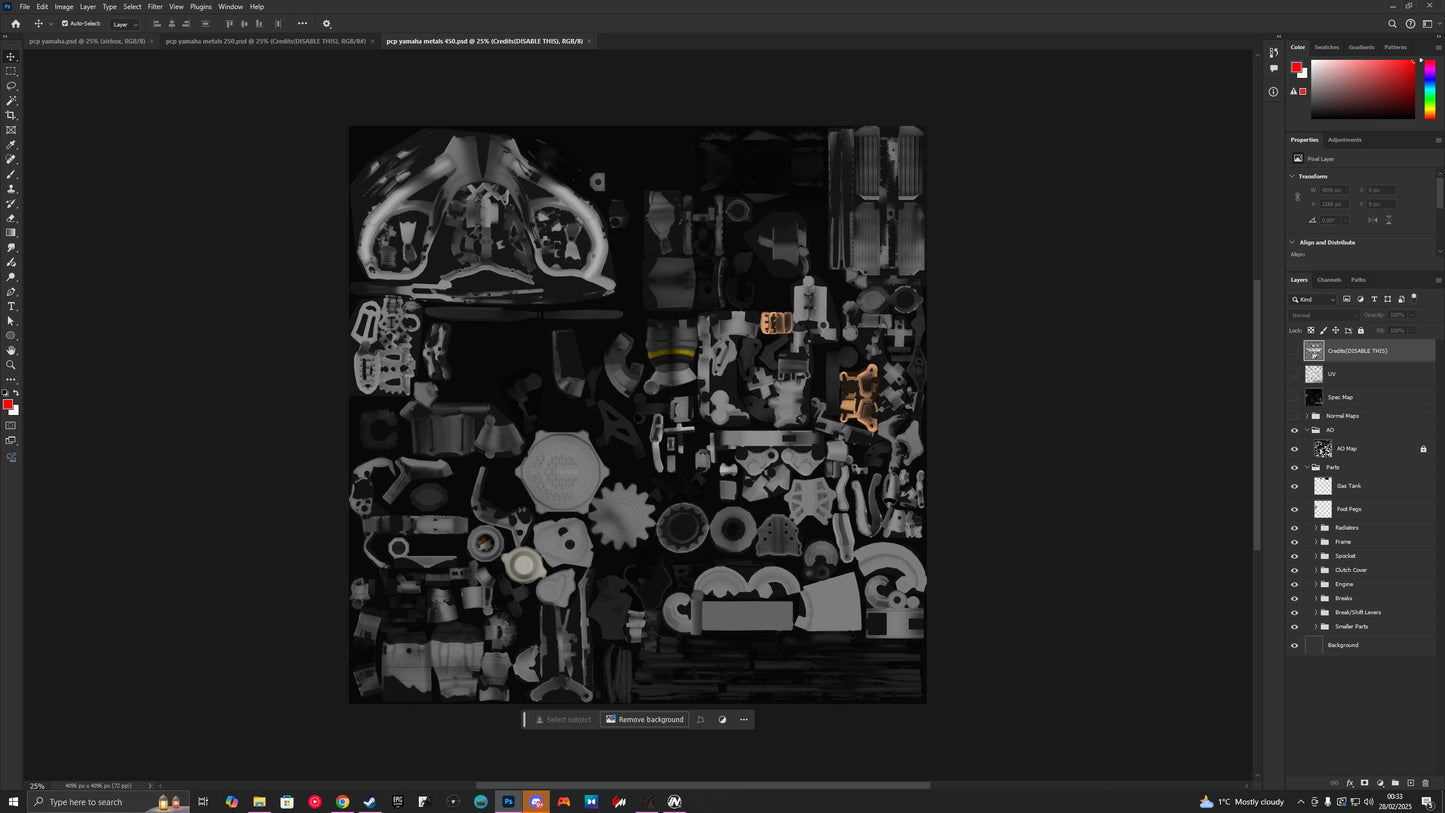Pick the Clone Stamp tool
Screen dimensions: 1445x813
click(x=11, y=189)
